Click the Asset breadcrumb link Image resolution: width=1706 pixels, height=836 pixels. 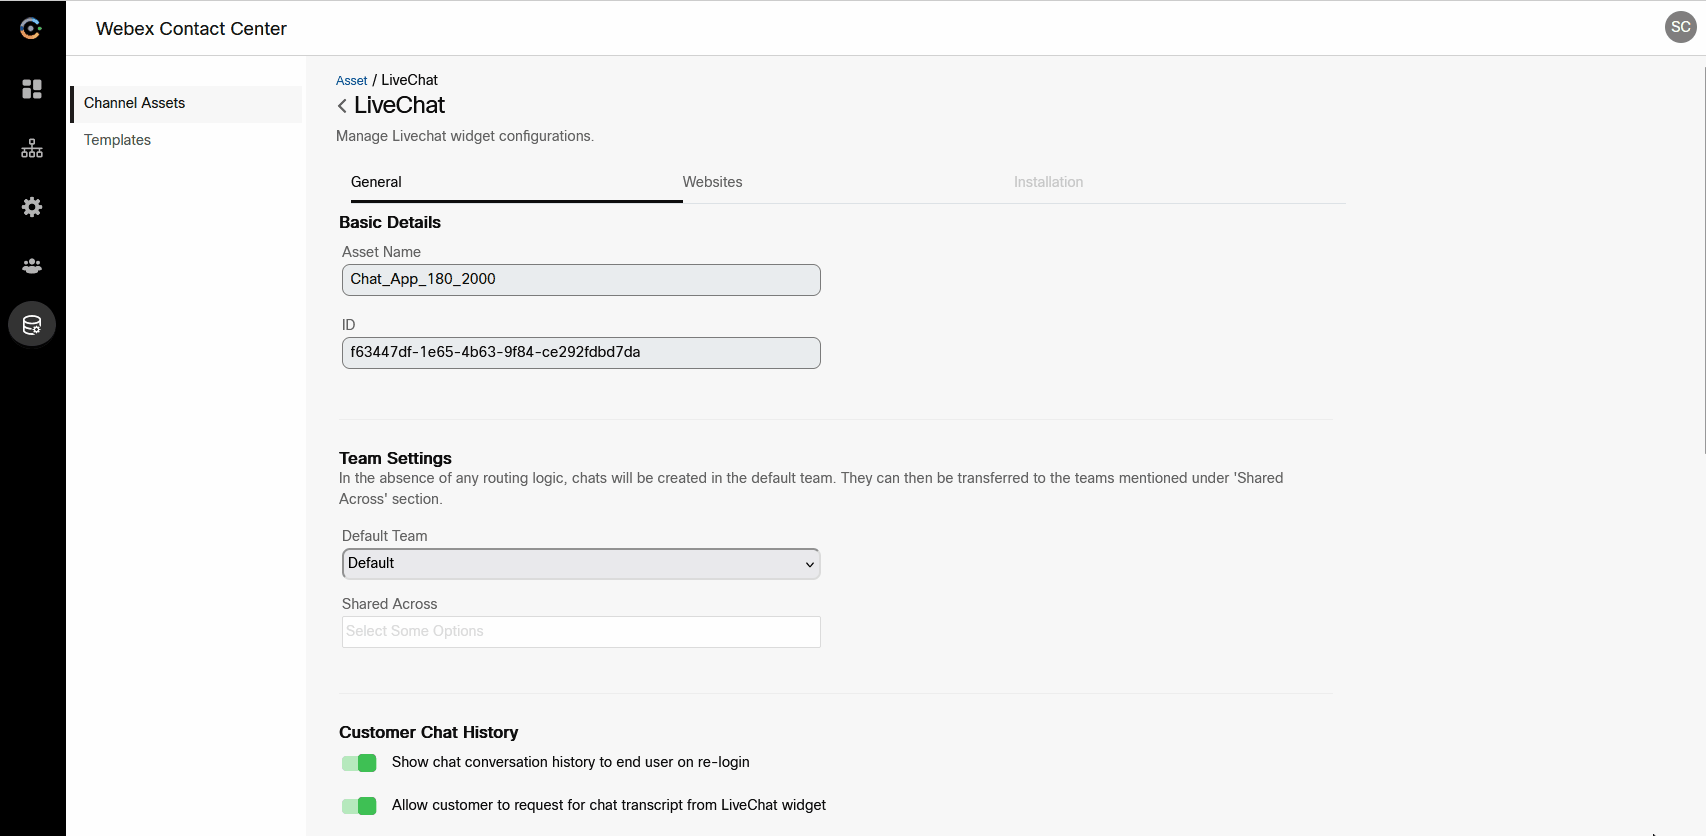[351, 81]
